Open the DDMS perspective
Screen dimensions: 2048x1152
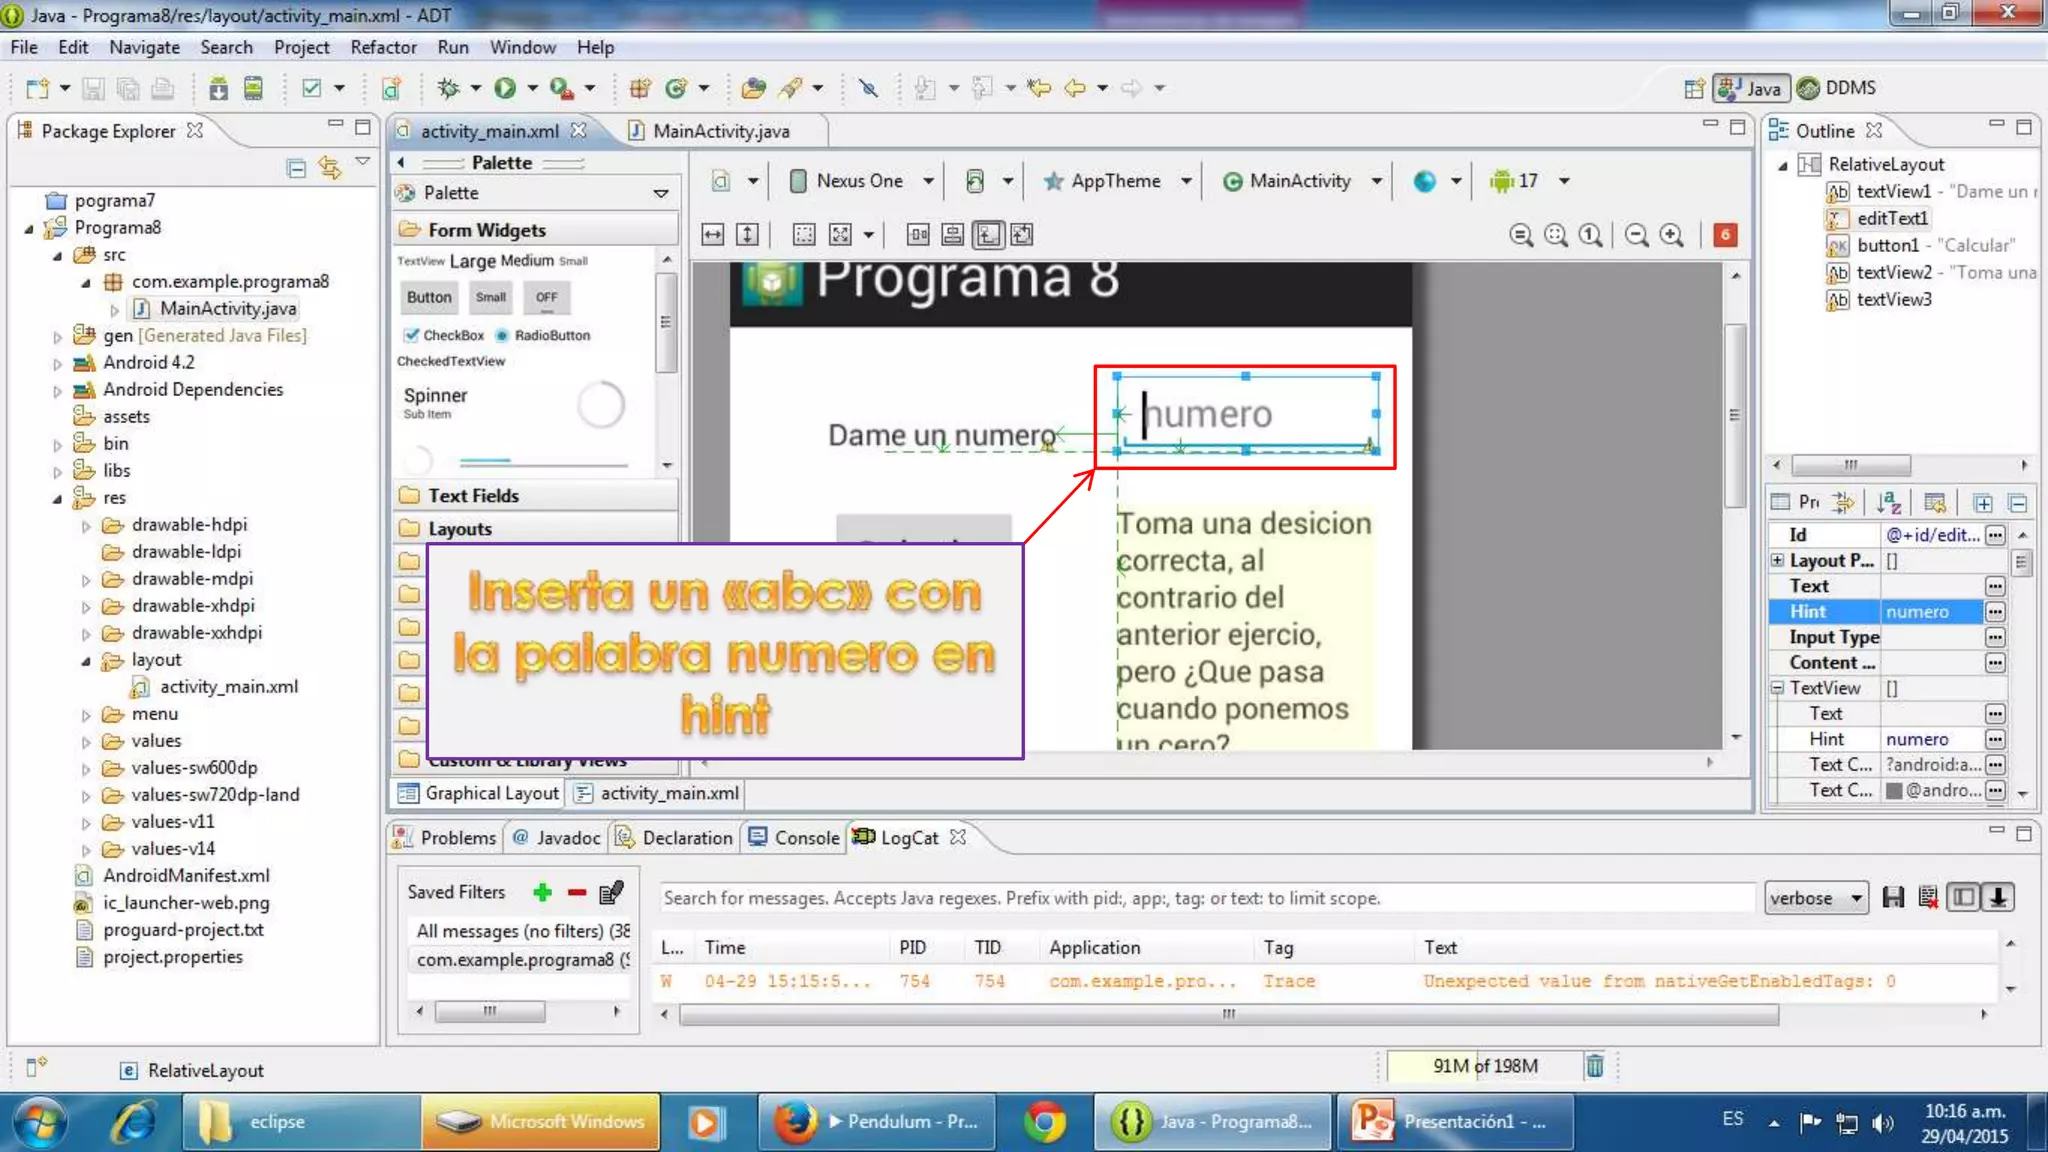click(1836, 88)
